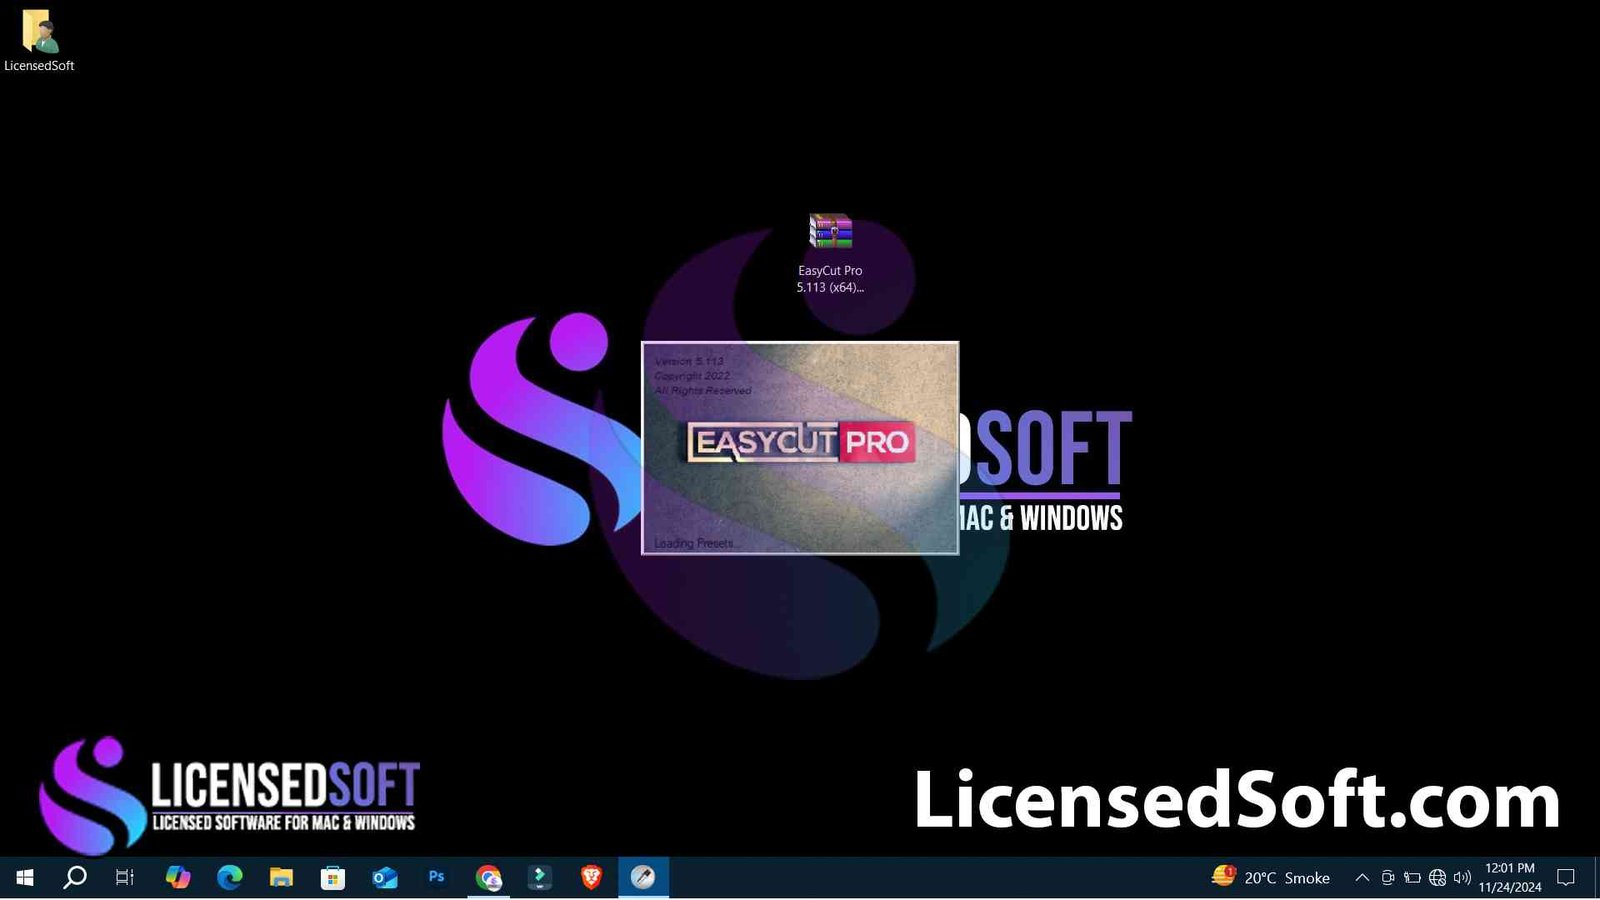
Task: Launch Brave browser from the taskbar
Action: click(x=592, y=877)
